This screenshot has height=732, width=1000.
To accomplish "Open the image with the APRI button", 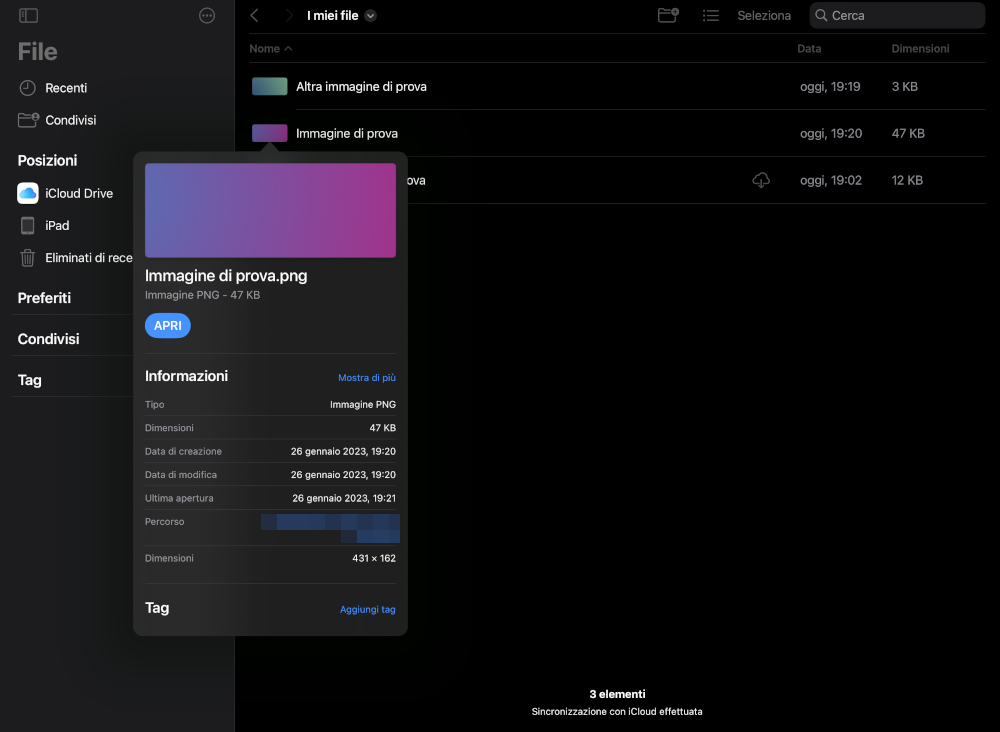I will (167, 325).
